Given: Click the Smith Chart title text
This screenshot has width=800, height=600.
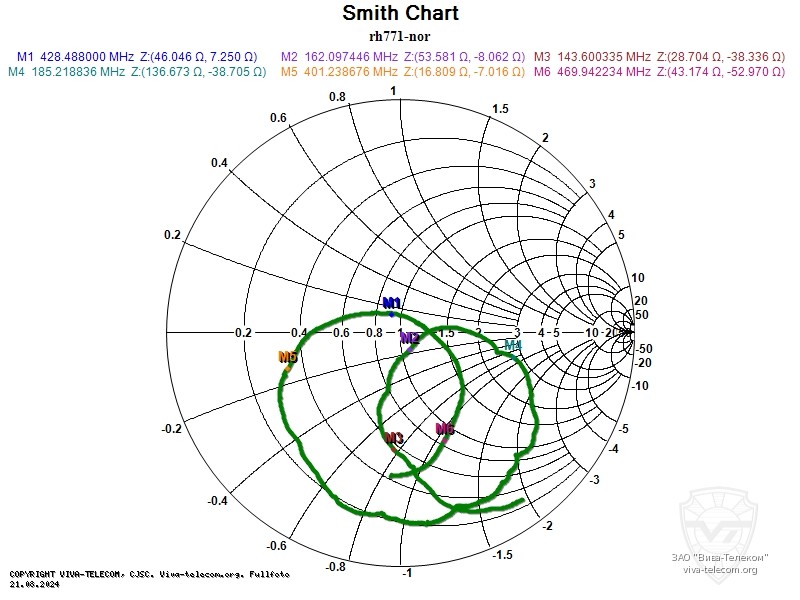Looking at the screenshot, I should click(400, 14).
